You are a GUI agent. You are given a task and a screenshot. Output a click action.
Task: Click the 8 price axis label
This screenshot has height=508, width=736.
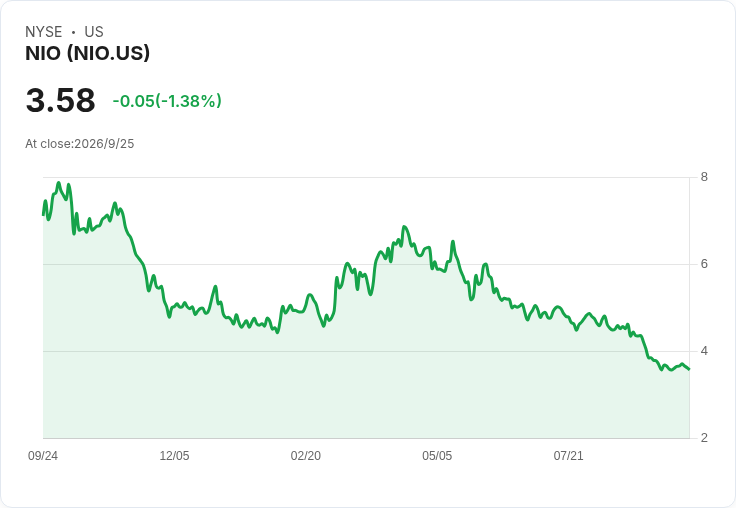click(704, 177)
